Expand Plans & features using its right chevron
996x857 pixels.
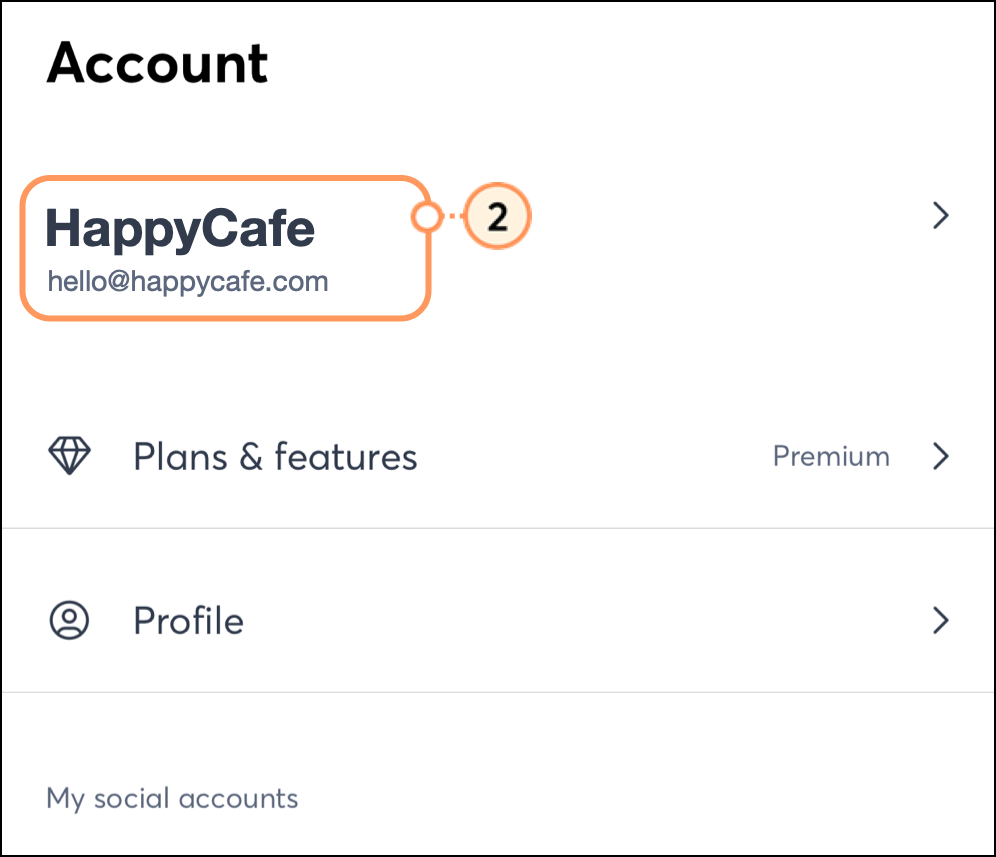(939, 457)
